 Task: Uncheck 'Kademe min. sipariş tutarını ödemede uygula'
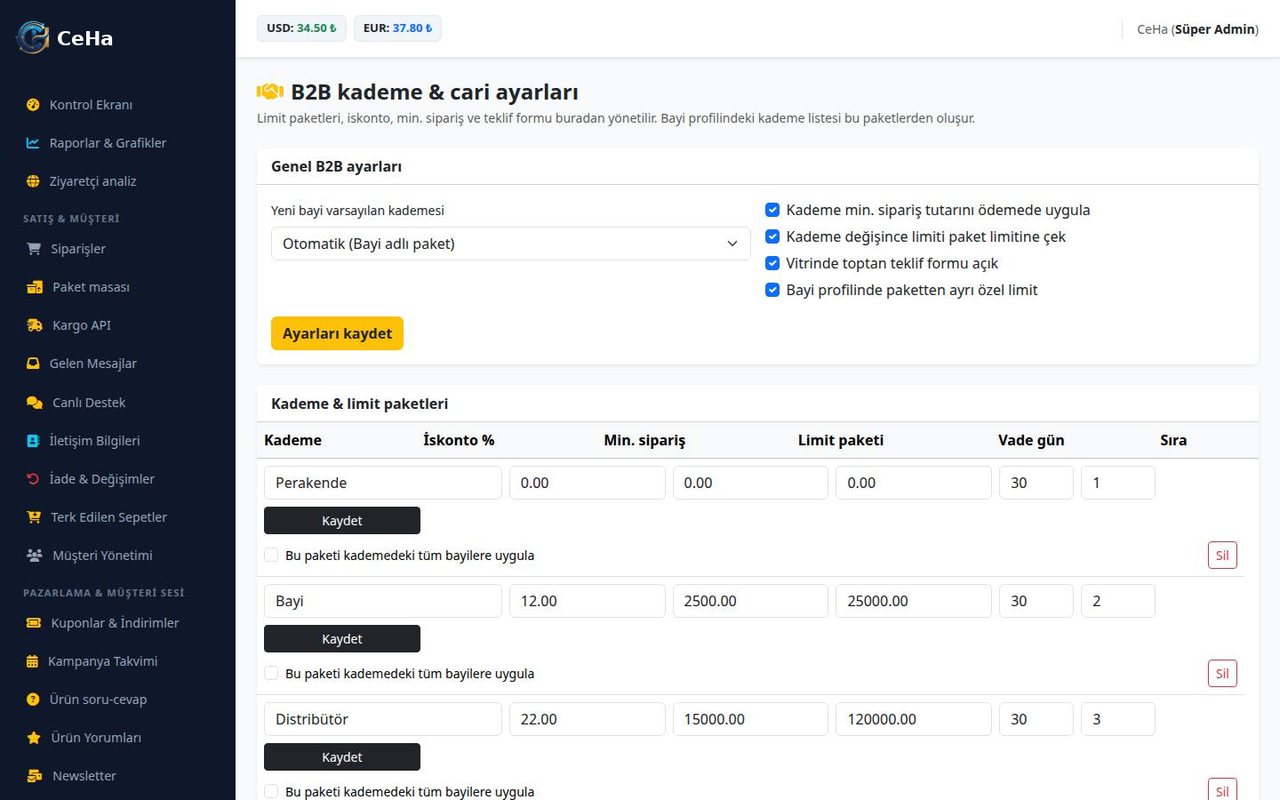(x=772, y=210)
